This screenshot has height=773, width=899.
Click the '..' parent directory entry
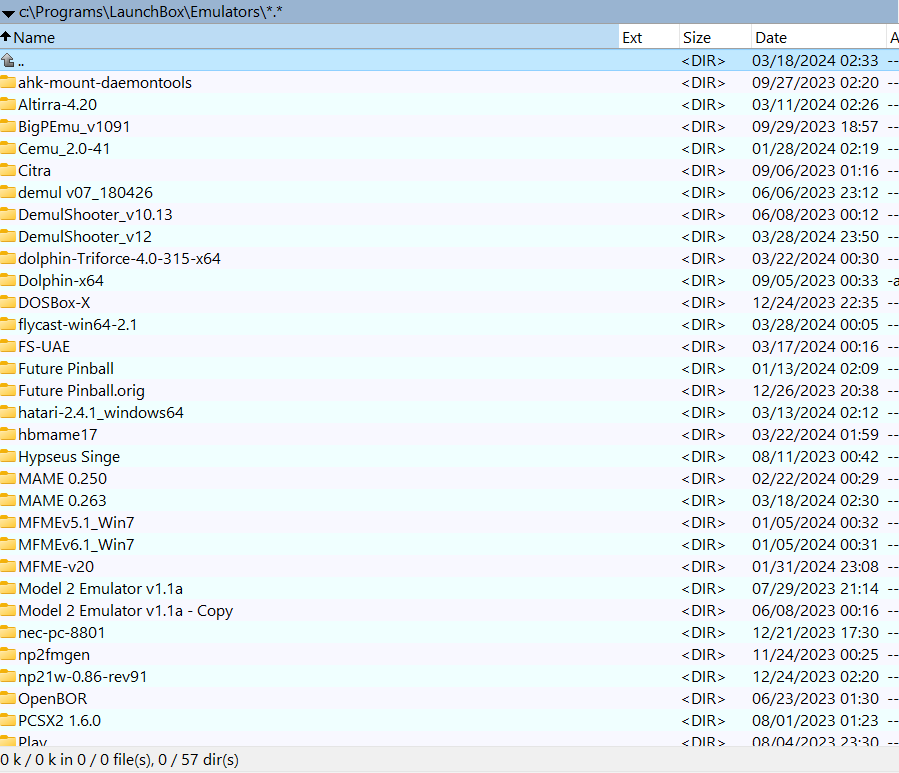coord(21,61)
